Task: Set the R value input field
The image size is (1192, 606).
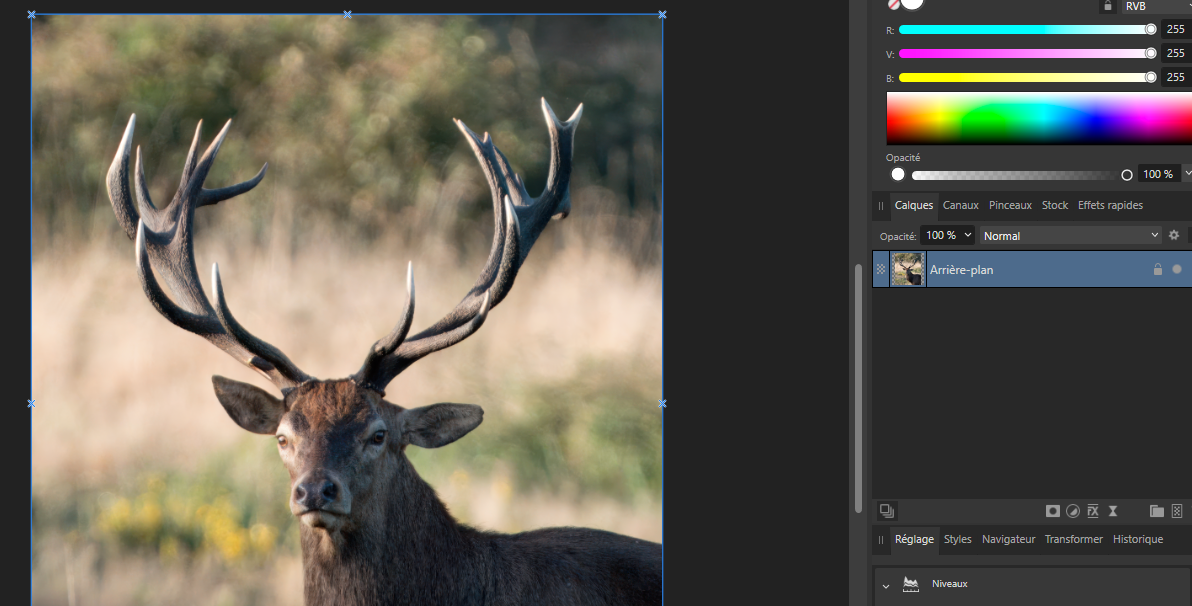Action: 1176,30
